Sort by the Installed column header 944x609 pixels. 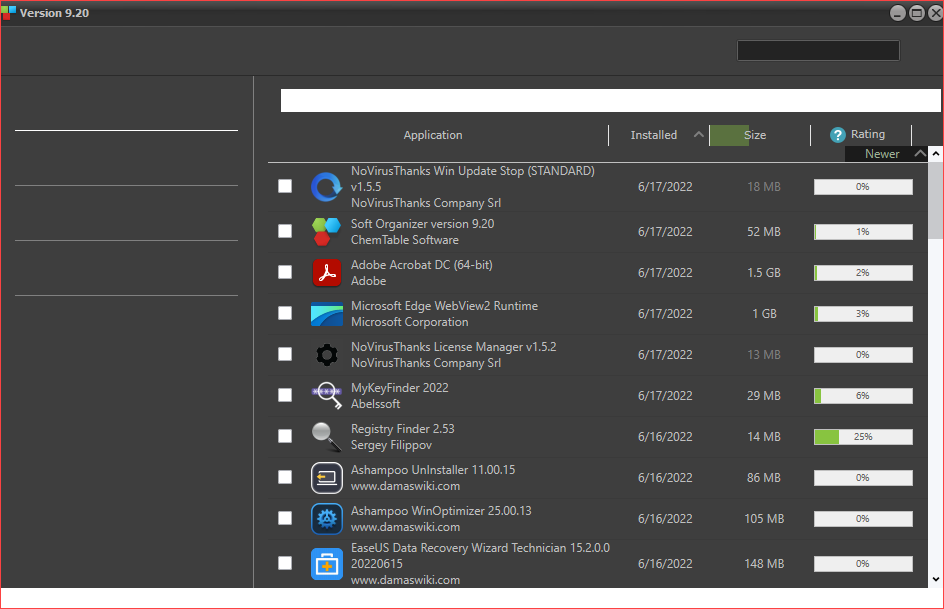[x=654, y=135]
